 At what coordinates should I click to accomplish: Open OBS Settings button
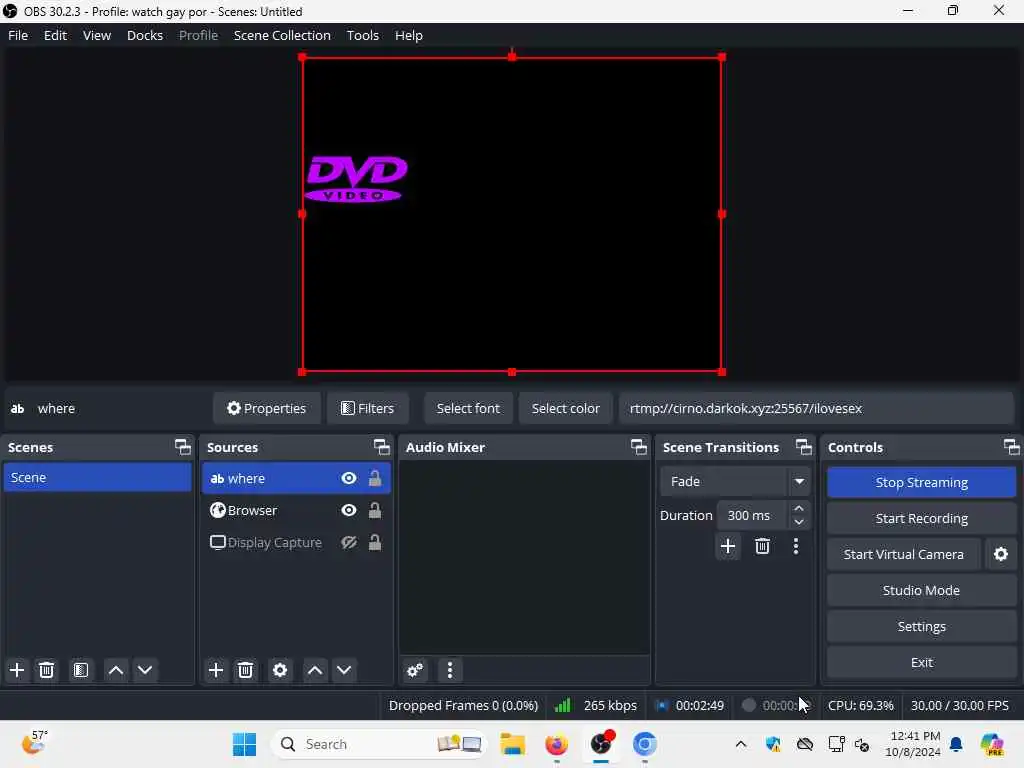[921, 626]
